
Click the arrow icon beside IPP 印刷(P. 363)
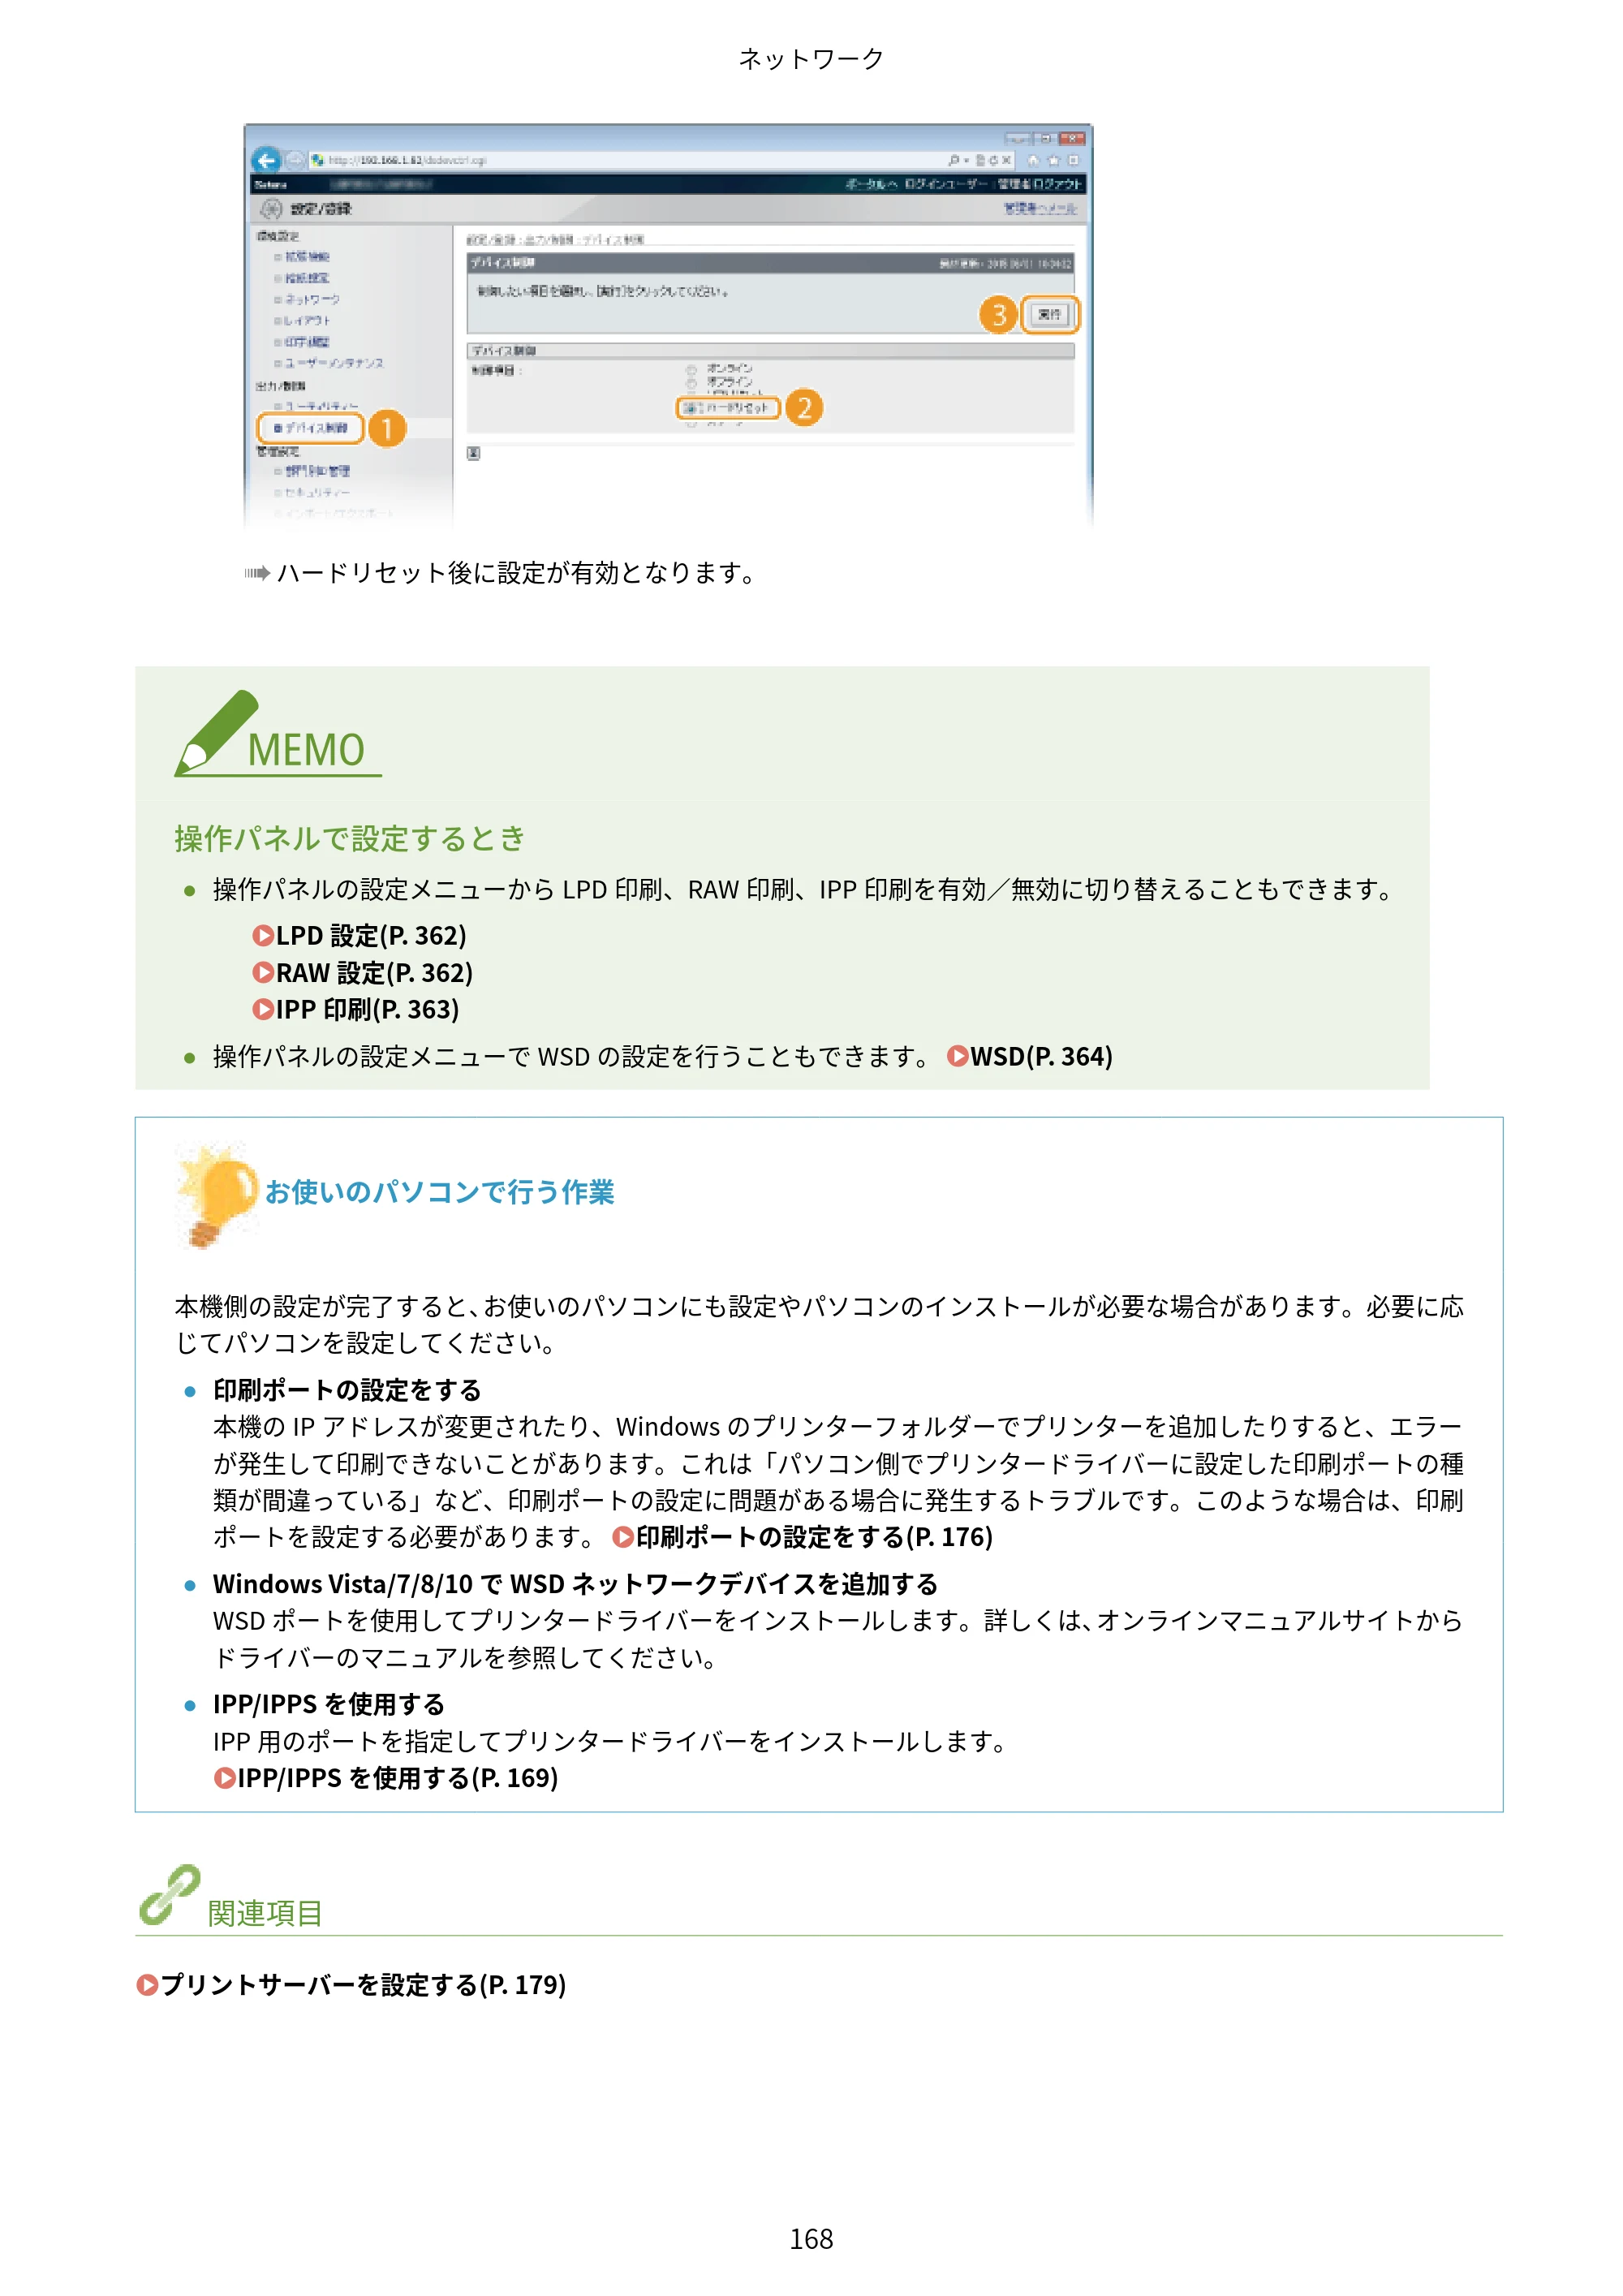[x=263, y=1010]
